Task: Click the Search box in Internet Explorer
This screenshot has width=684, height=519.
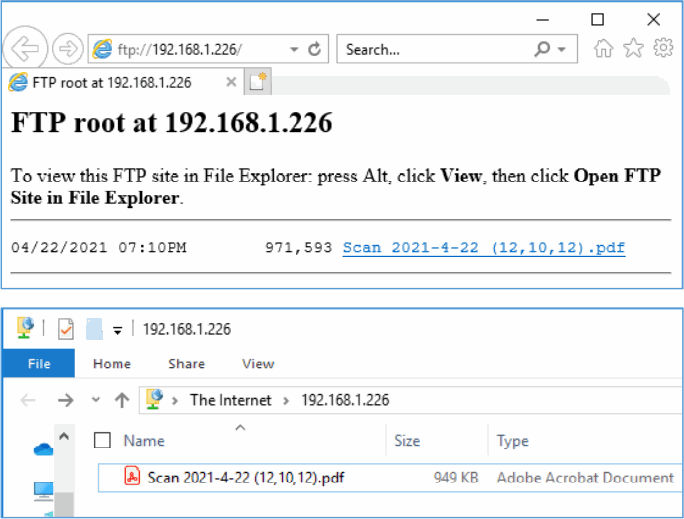Action: [x=457, y=49]
